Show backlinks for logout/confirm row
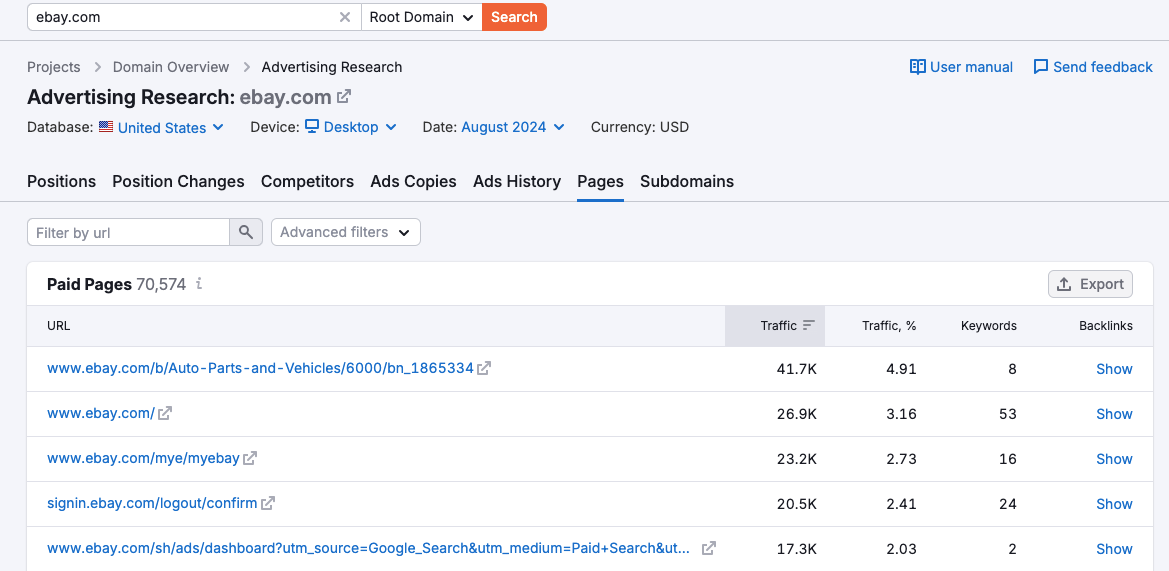This screenshot has width=1169, height=571. (1114, 504)
